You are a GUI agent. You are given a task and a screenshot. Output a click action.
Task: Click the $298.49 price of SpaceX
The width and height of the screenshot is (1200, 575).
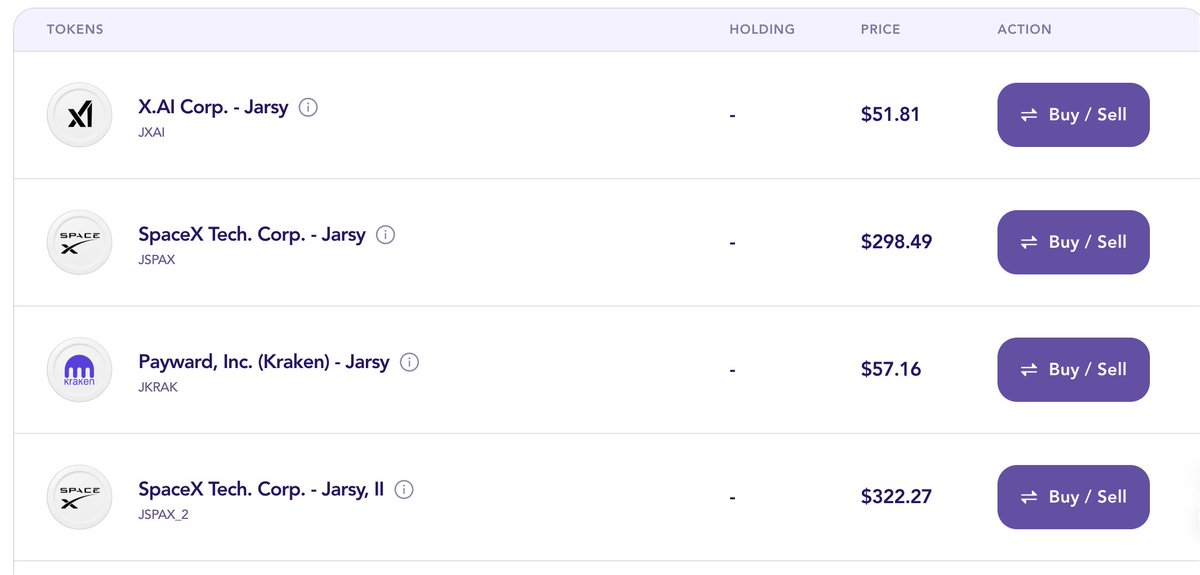896,242
